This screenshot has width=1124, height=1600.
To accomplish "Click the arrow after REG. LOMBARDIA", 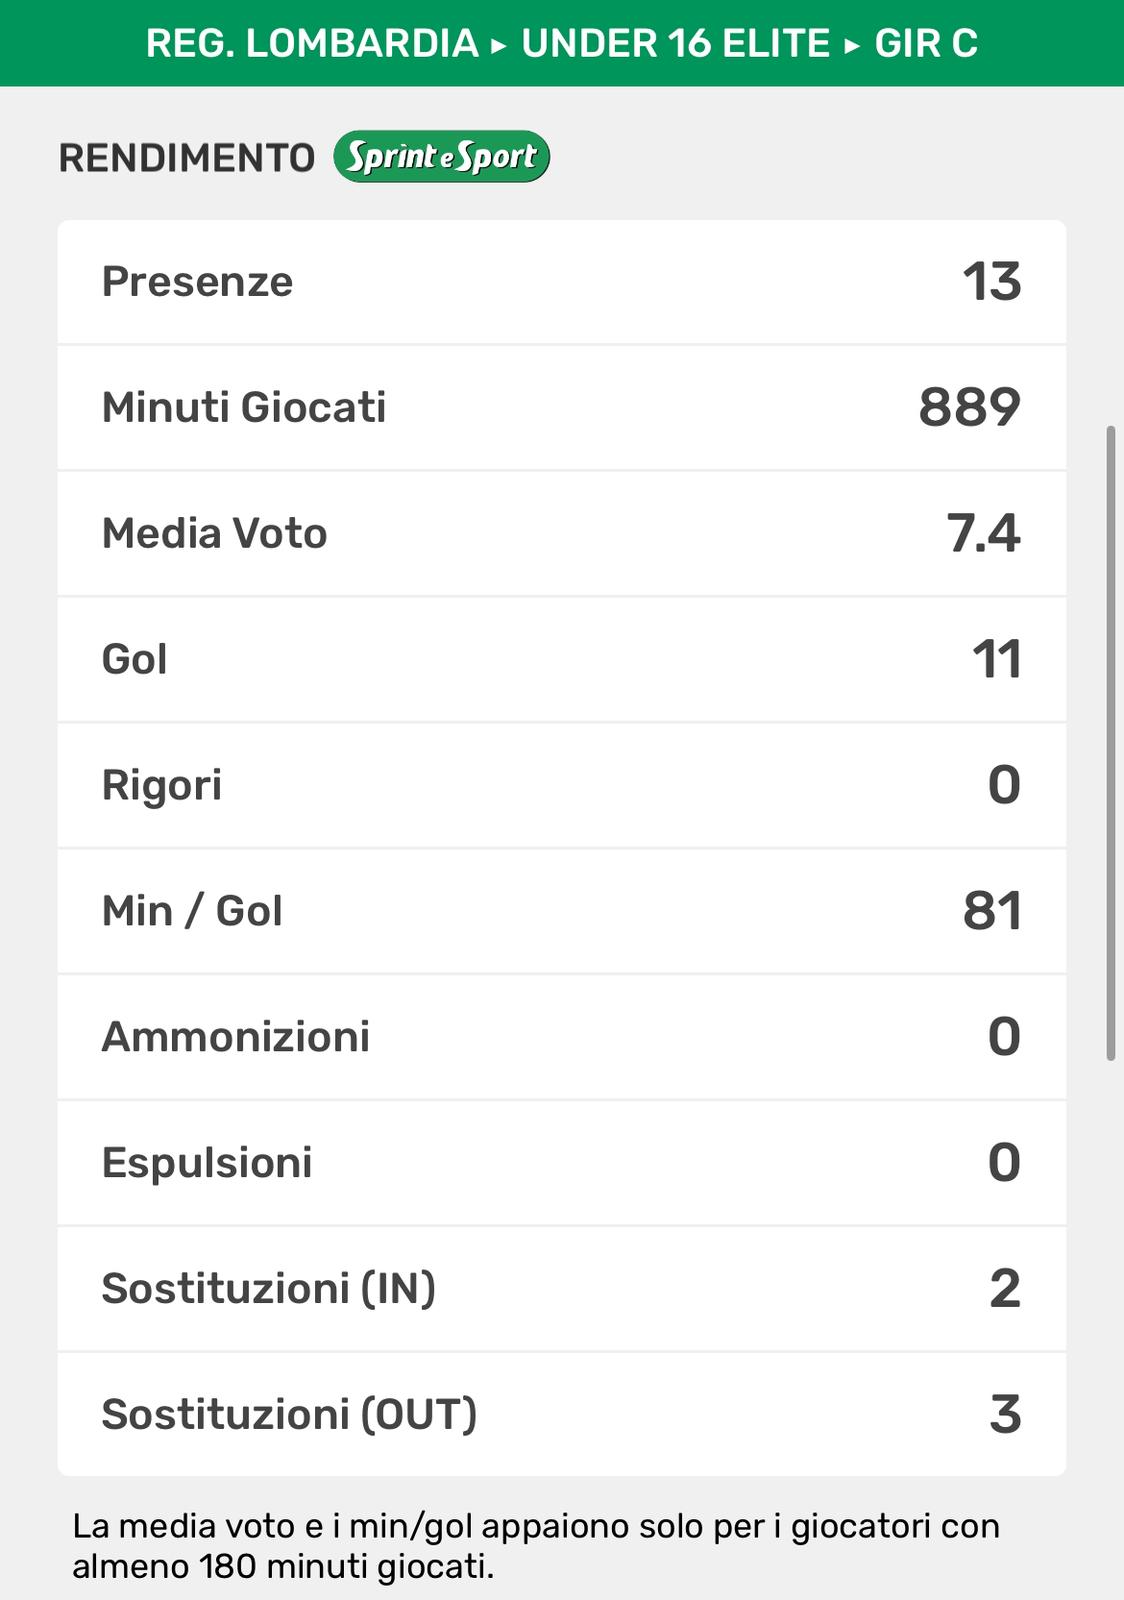I will 500,45.
